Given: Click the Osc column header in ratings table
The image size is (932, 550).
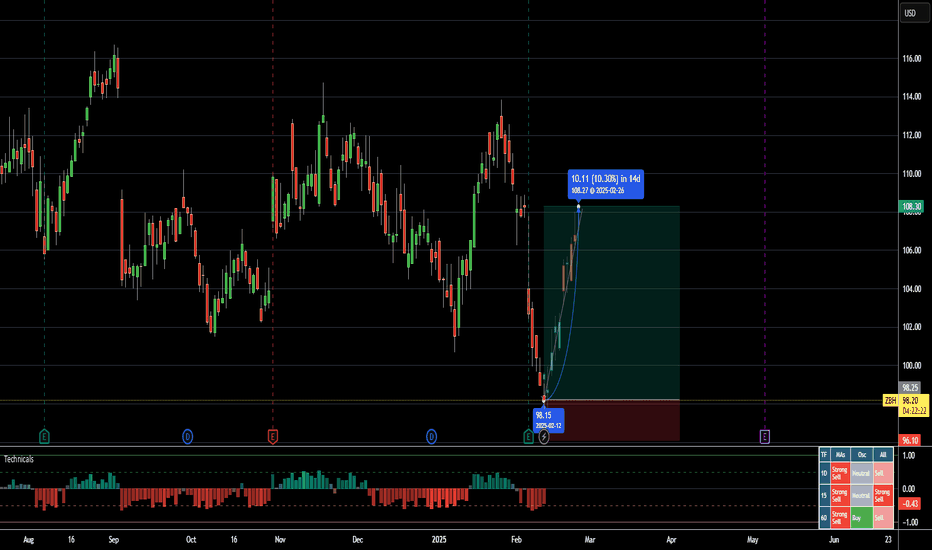Looking at the screenshot, I should point(861,455).
